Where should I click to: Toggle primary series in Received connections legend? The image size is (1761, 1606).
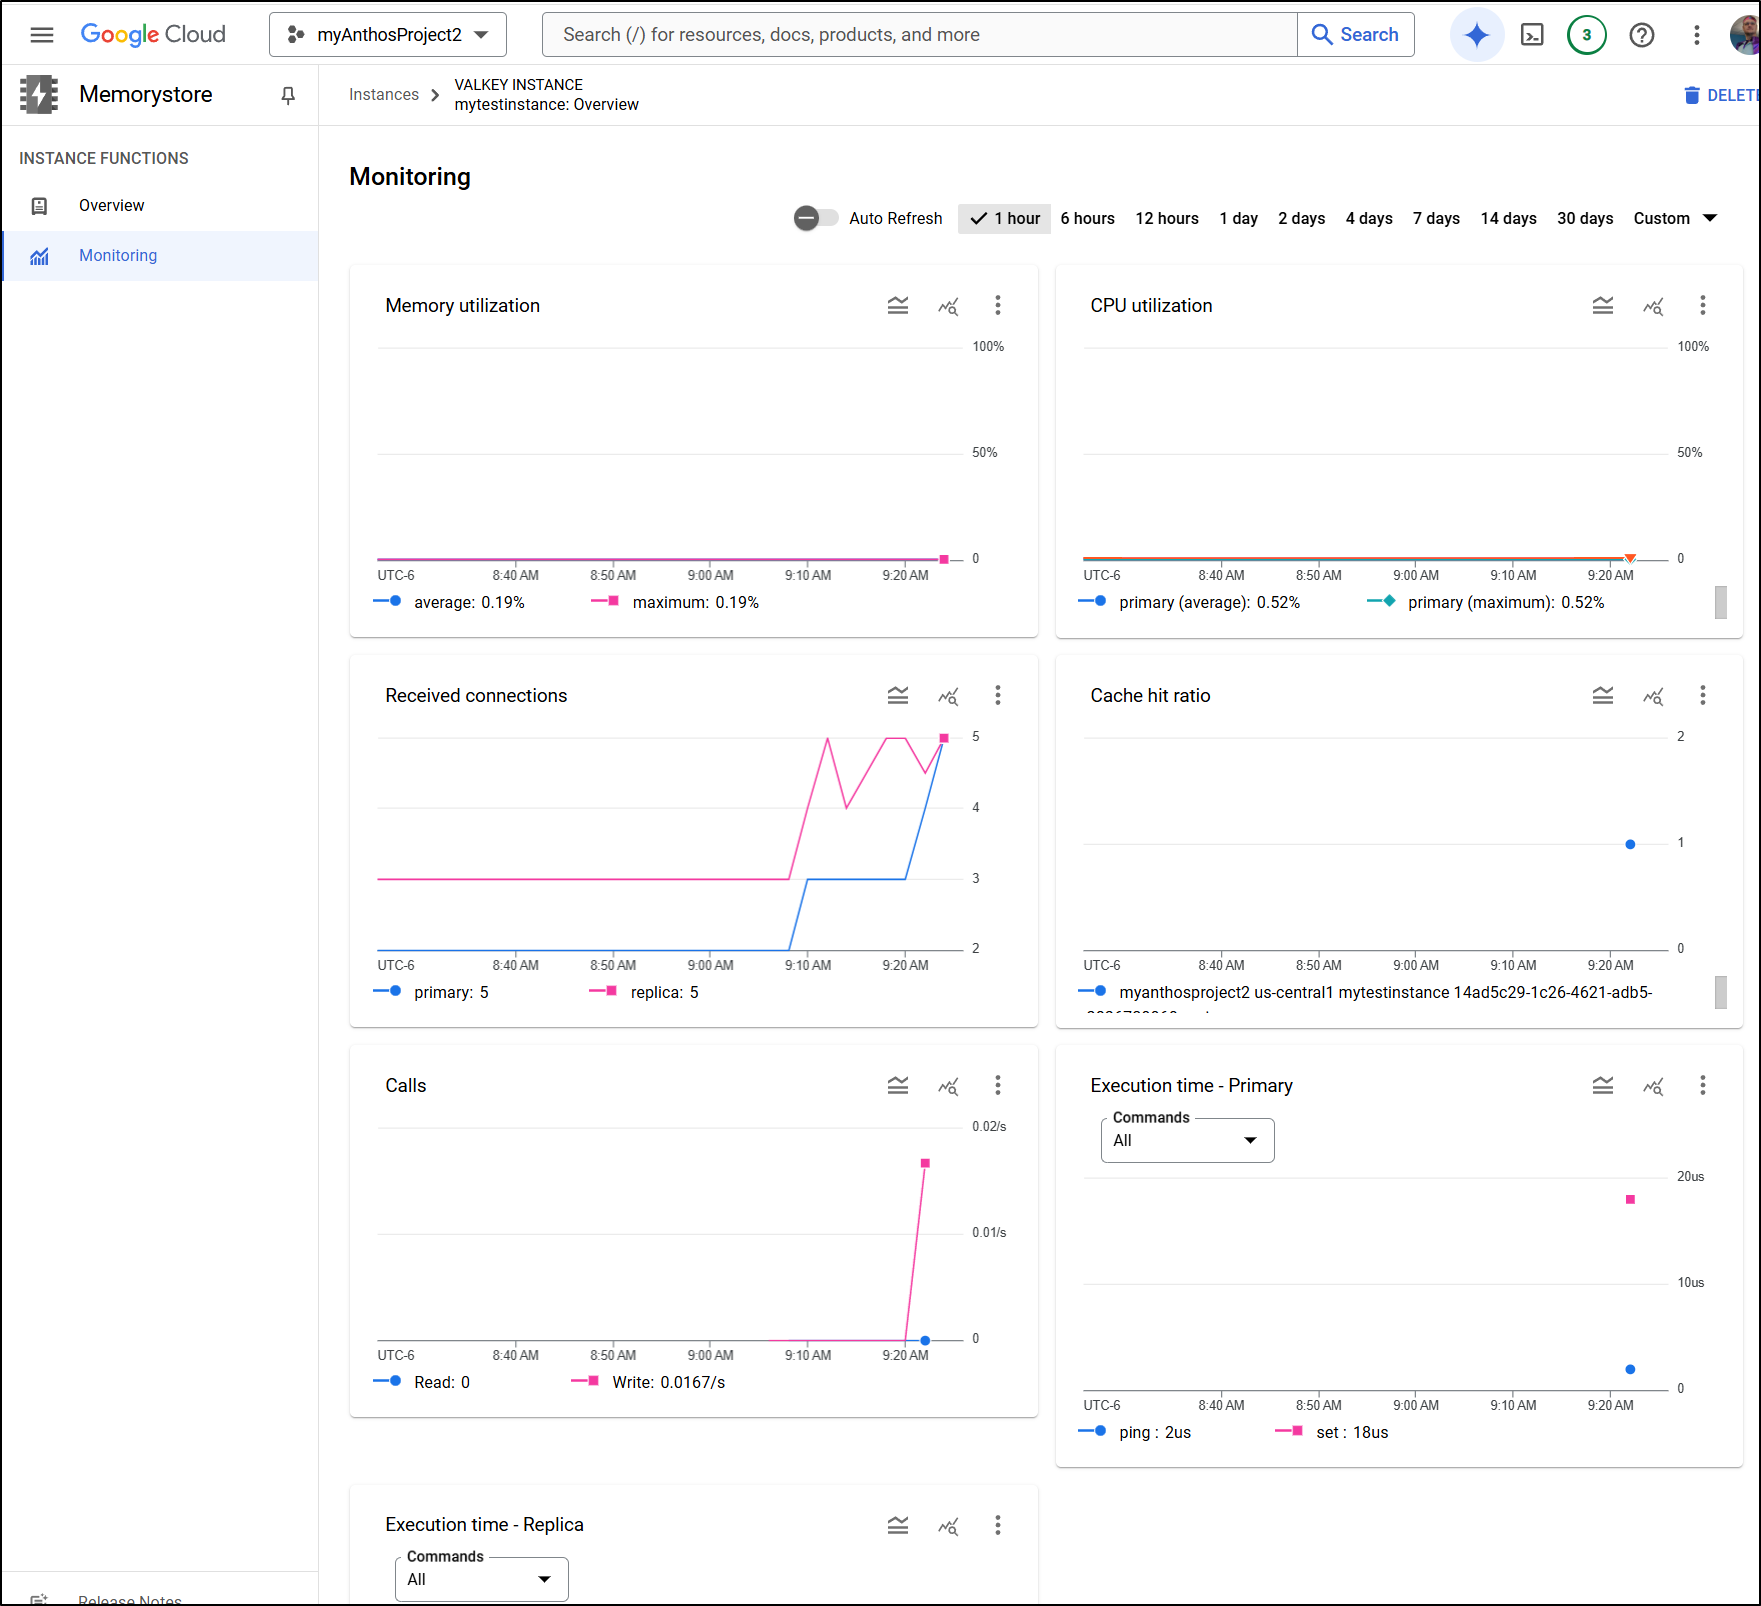pyautogui.click(x=431, y=992)
